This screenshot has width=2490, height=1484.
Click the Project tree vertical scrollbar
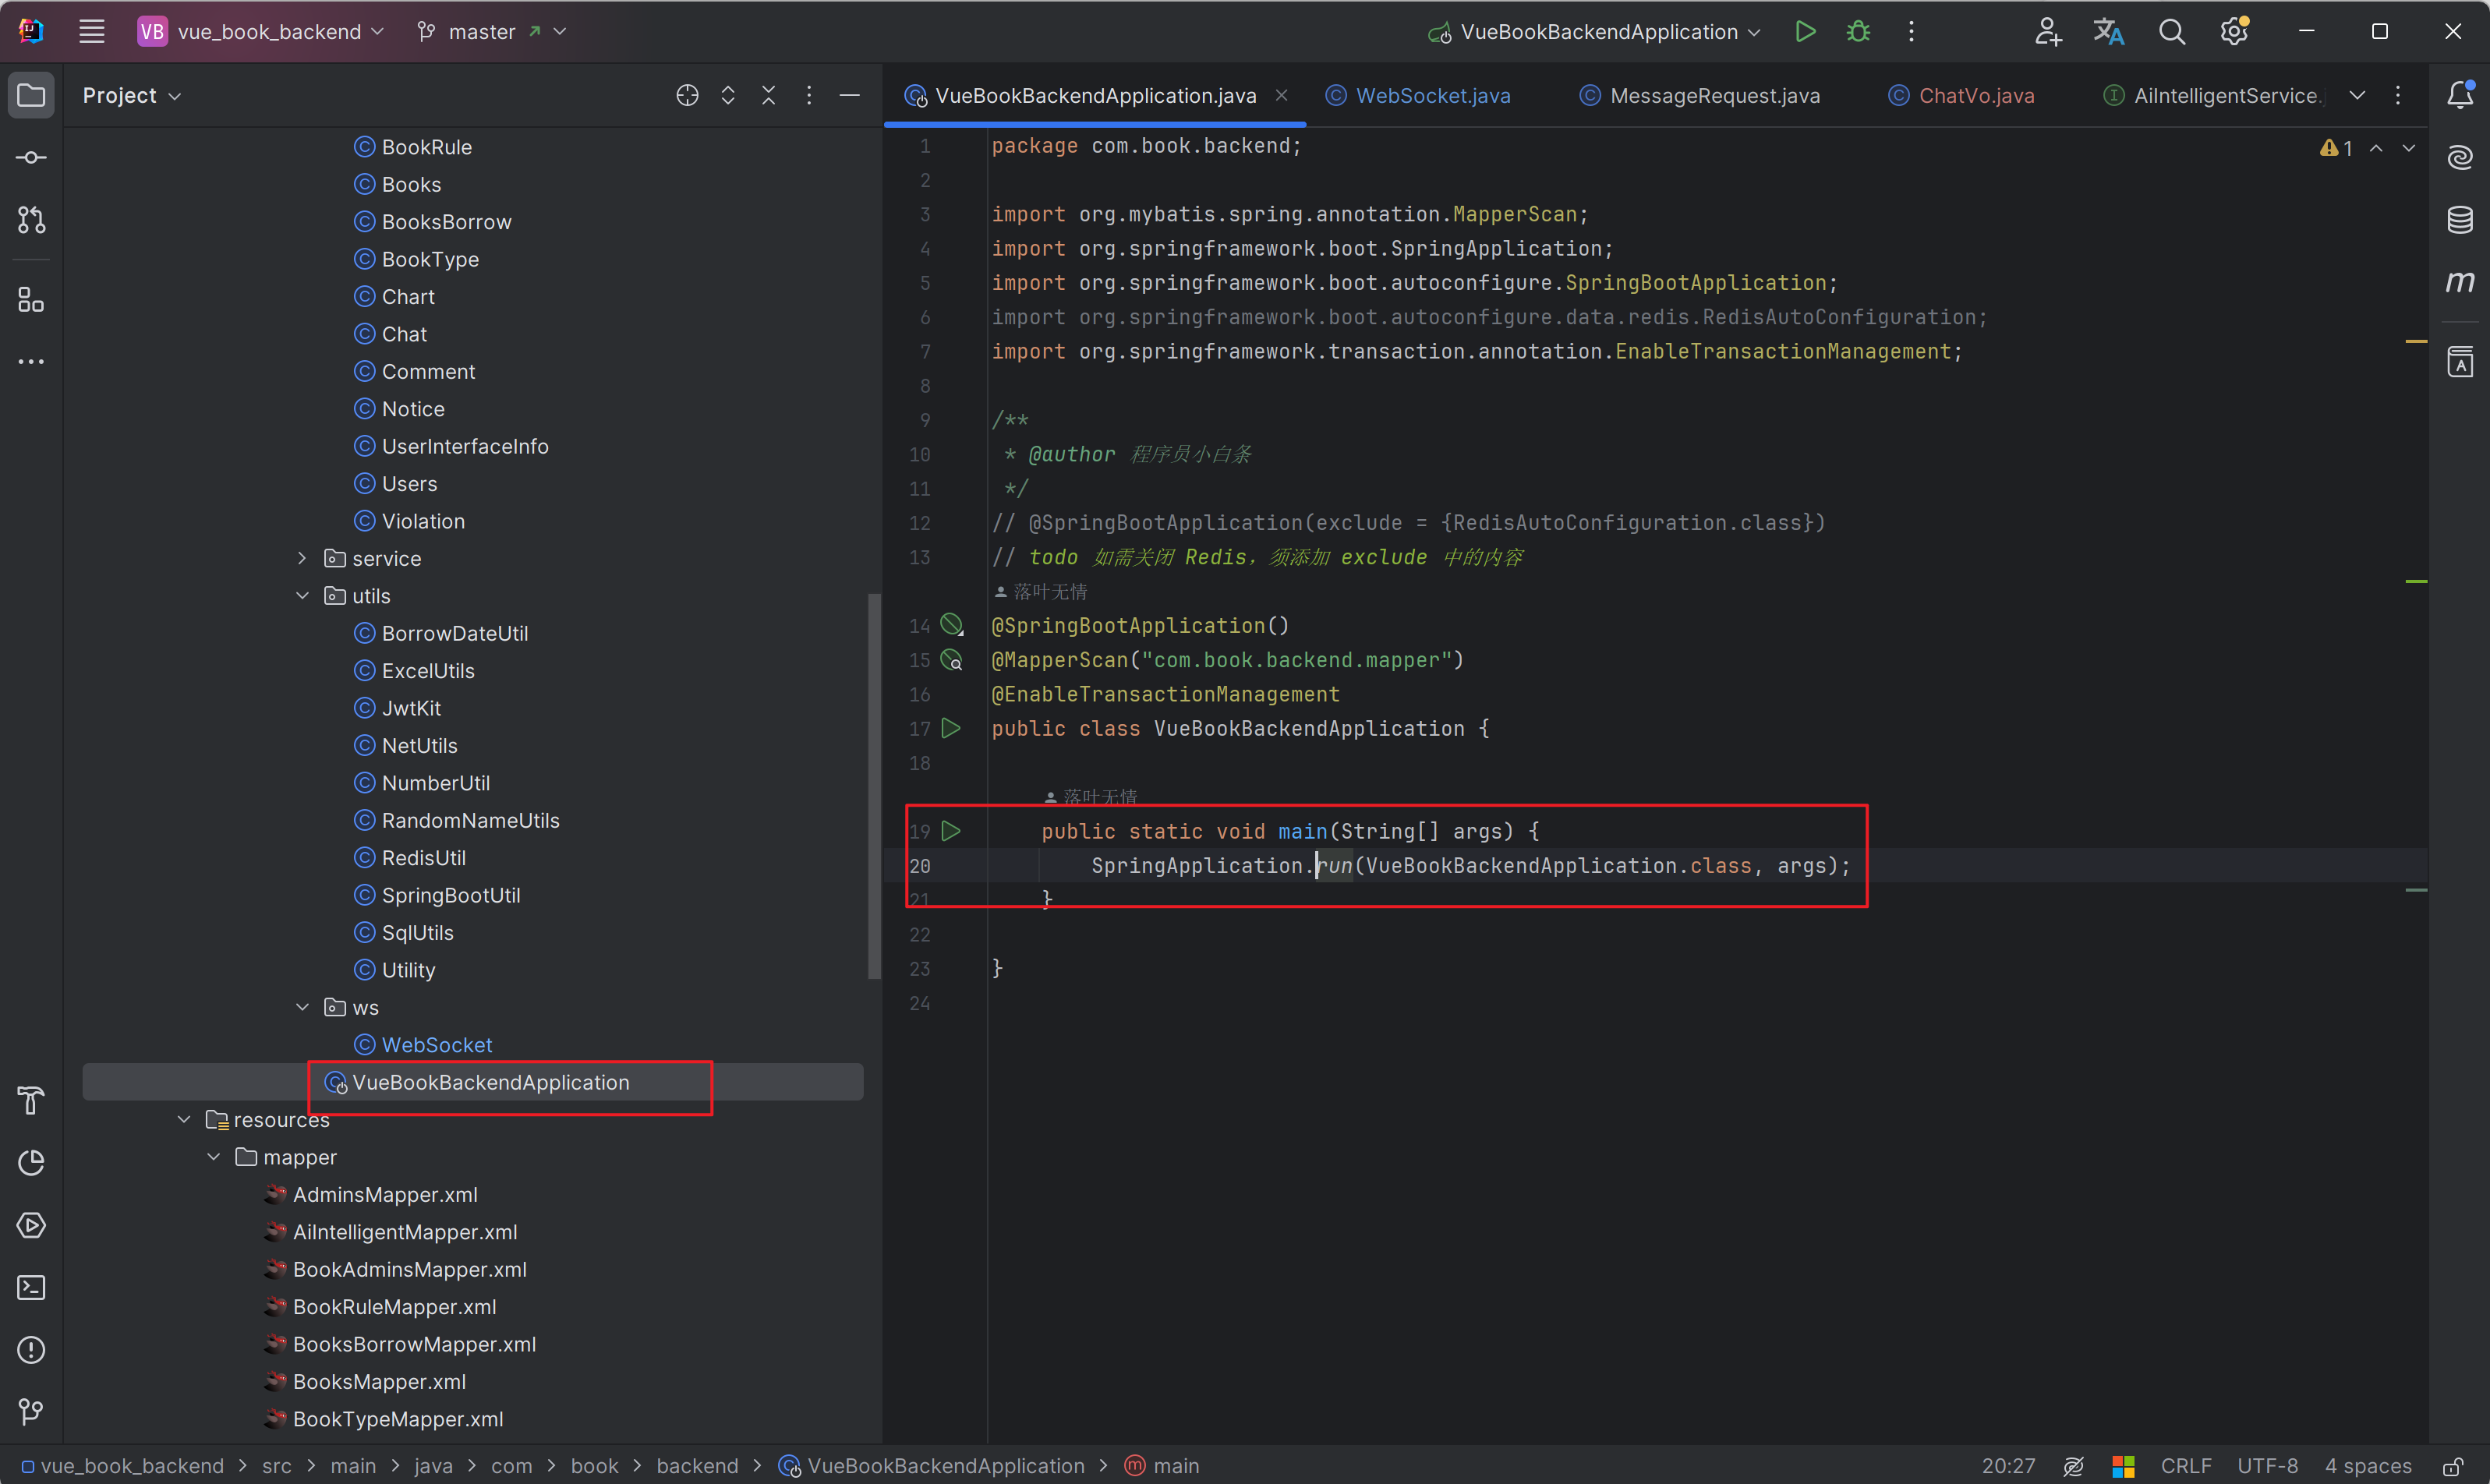point(874,785)
